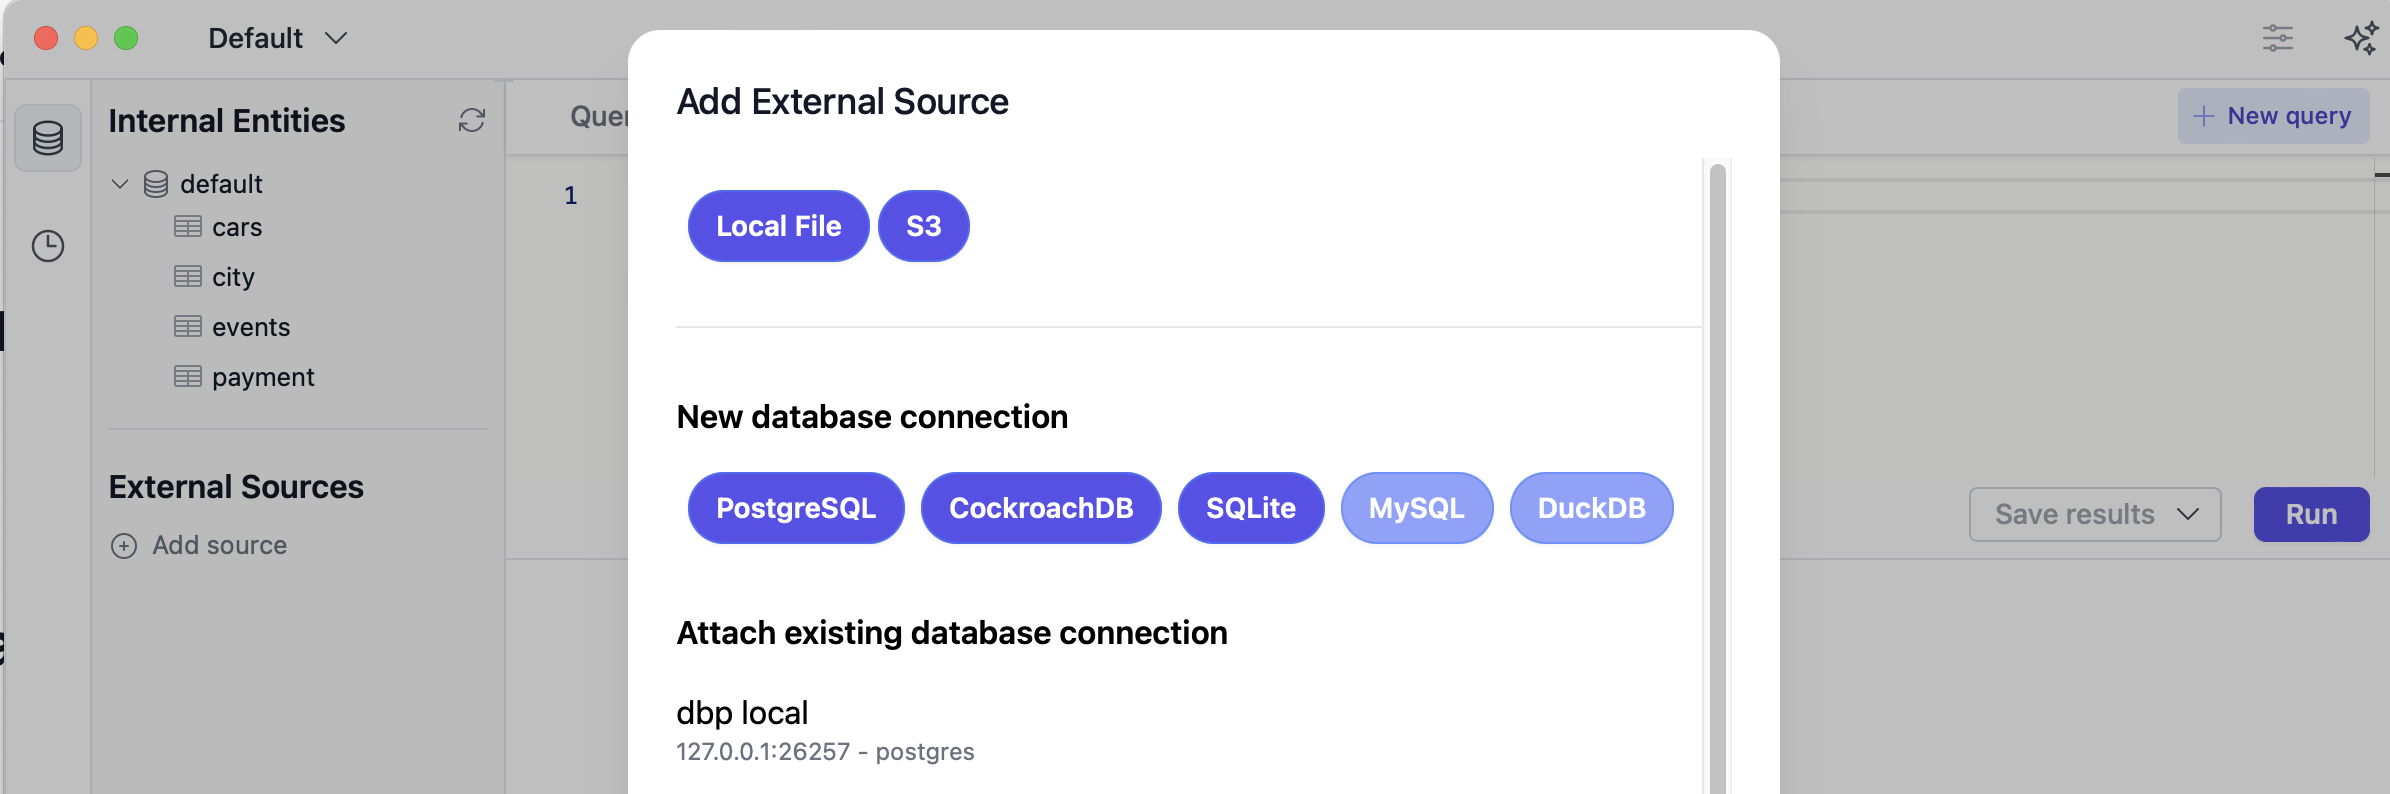Open the query history clock icon
Screen dimensions: 2390x794
pyautogui.click(x=48, y=246)
